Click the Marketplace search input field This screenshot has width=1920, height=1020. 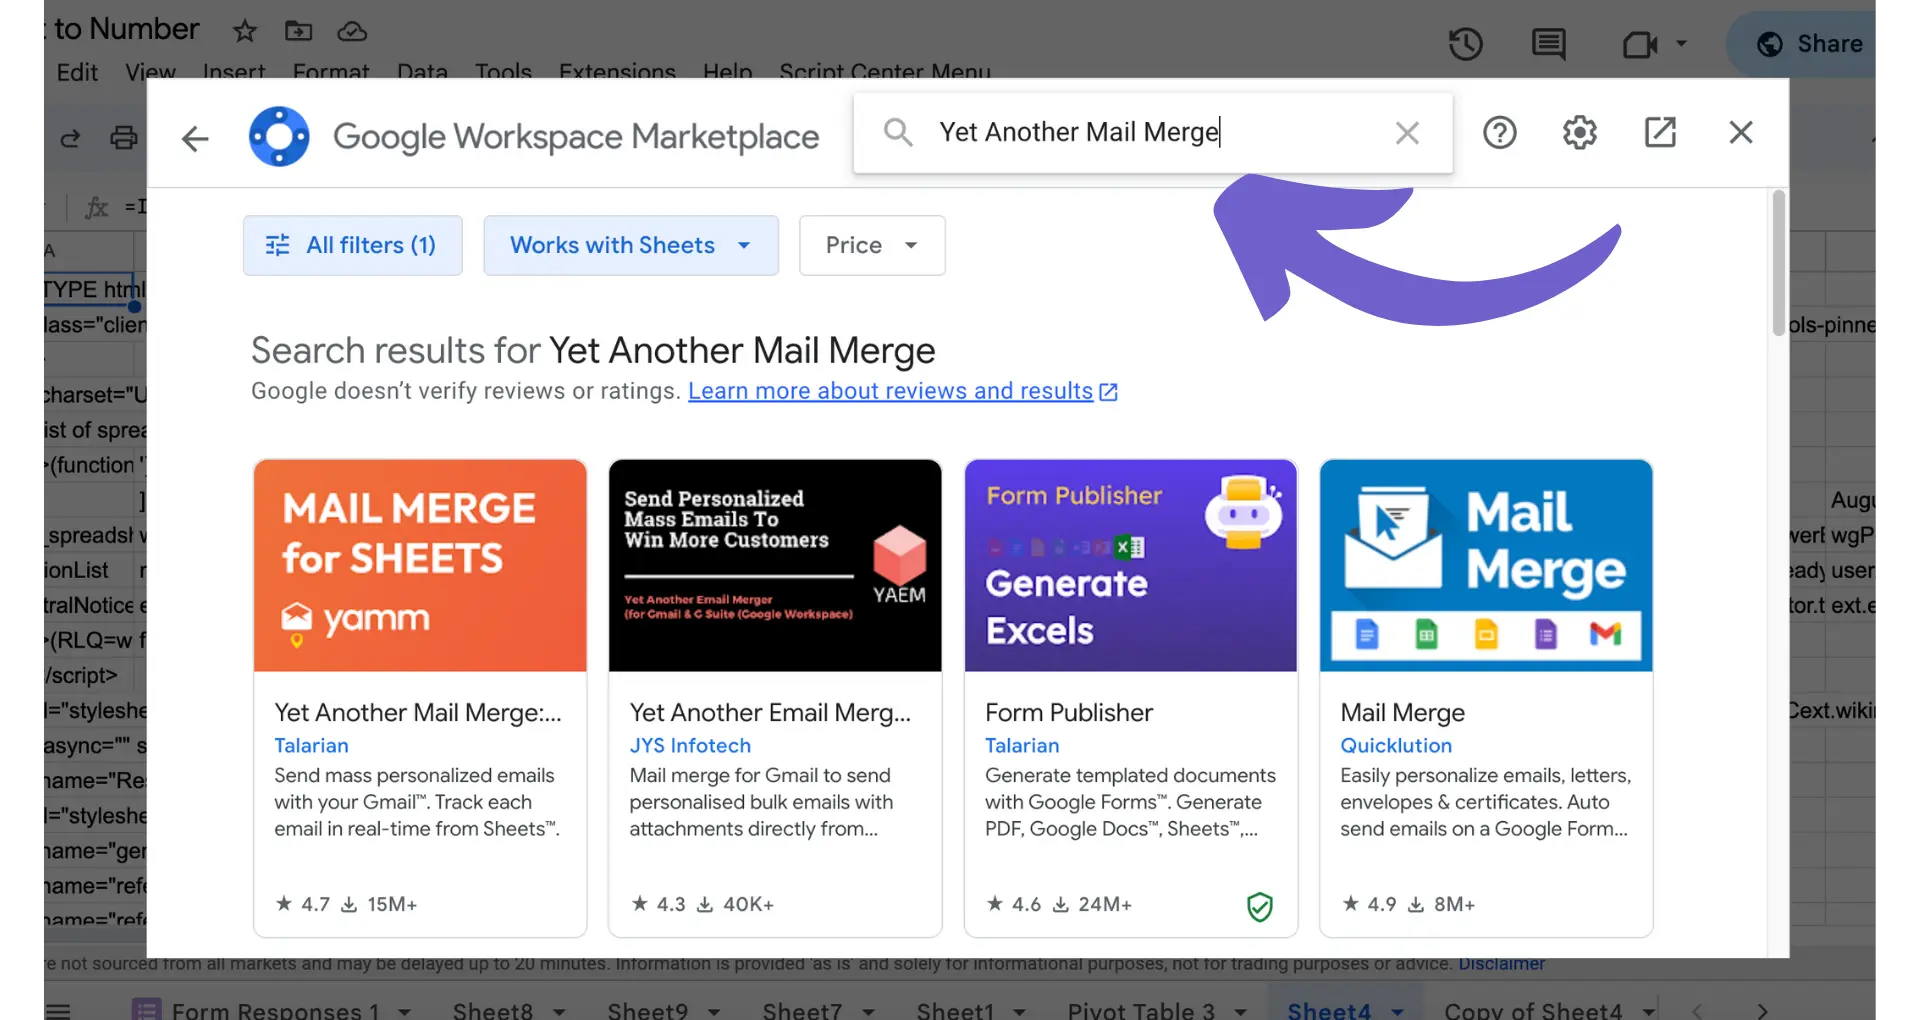[1150, 132]
